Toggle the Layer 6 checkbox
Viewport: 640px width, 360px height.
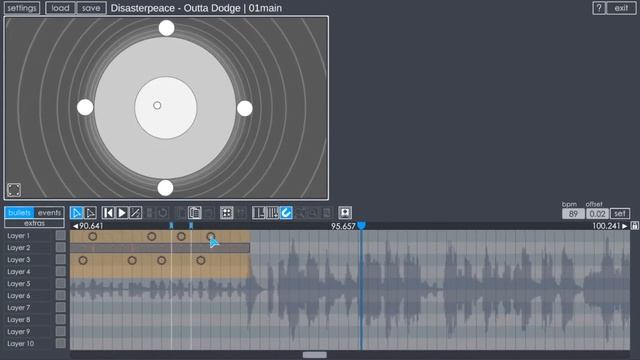coord(60,296)
